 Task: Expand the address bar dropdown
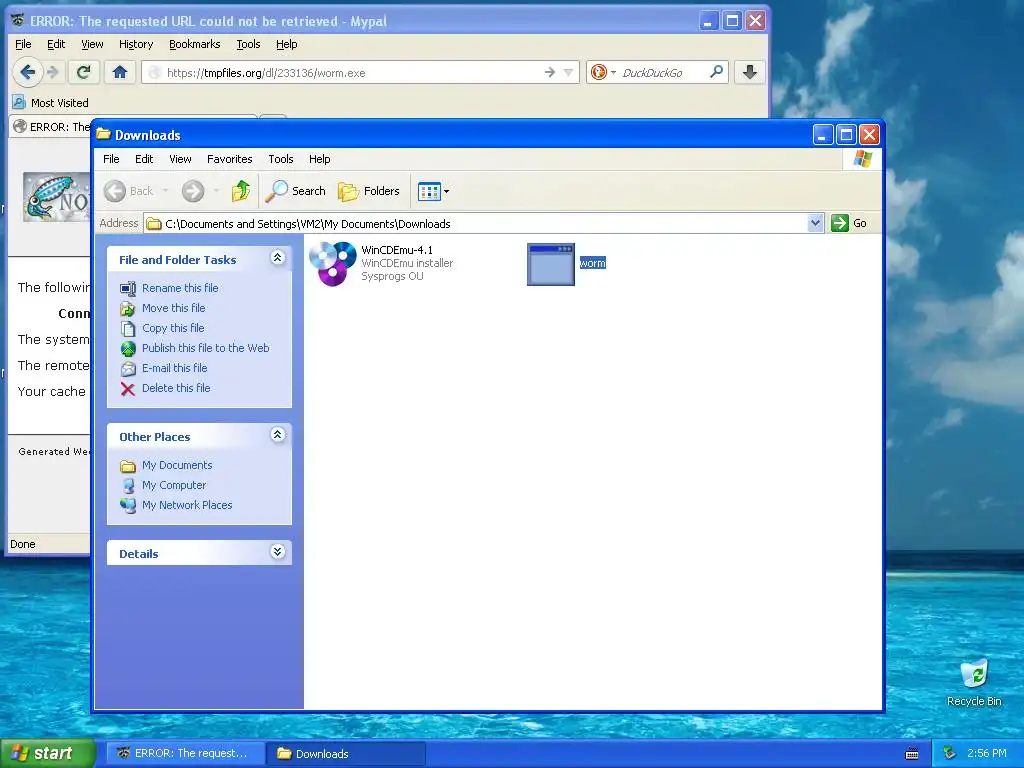(815, 223)
